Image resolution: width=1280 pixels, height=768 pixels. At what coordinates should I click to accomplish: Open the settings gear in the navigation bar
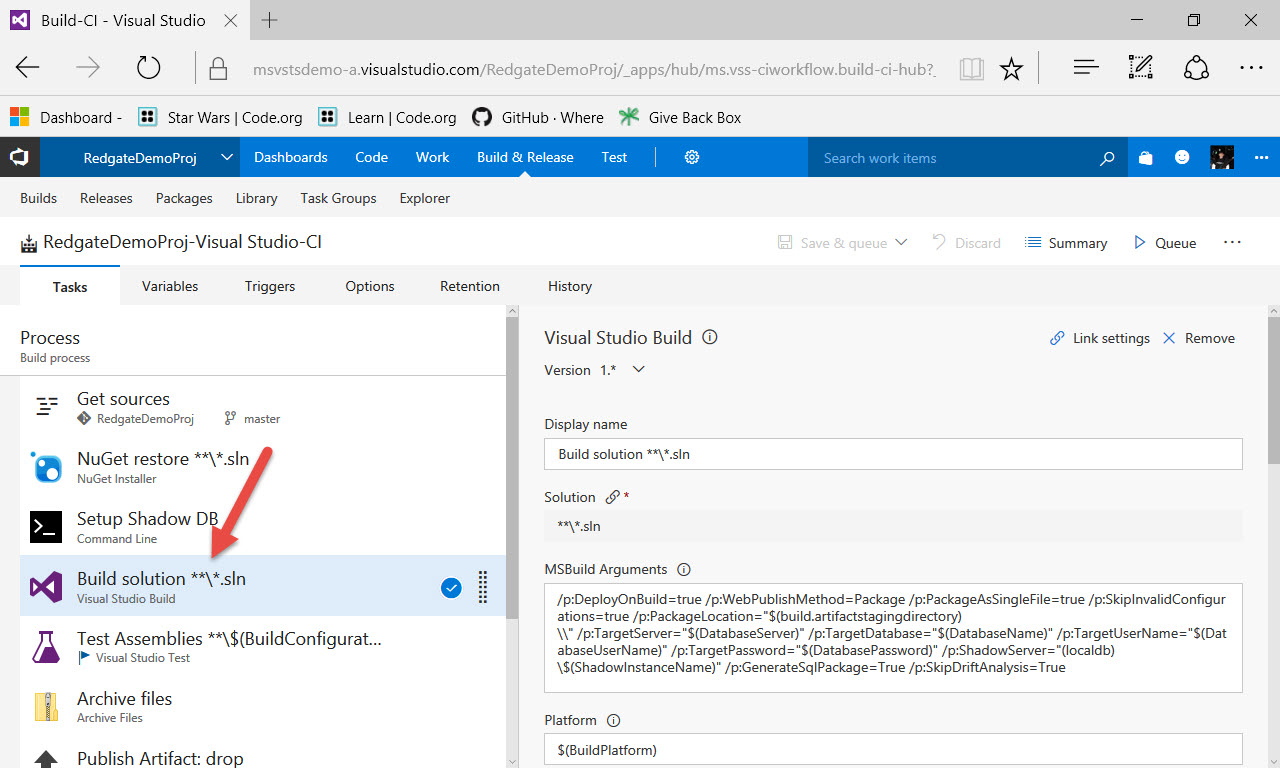coord(692,157)
